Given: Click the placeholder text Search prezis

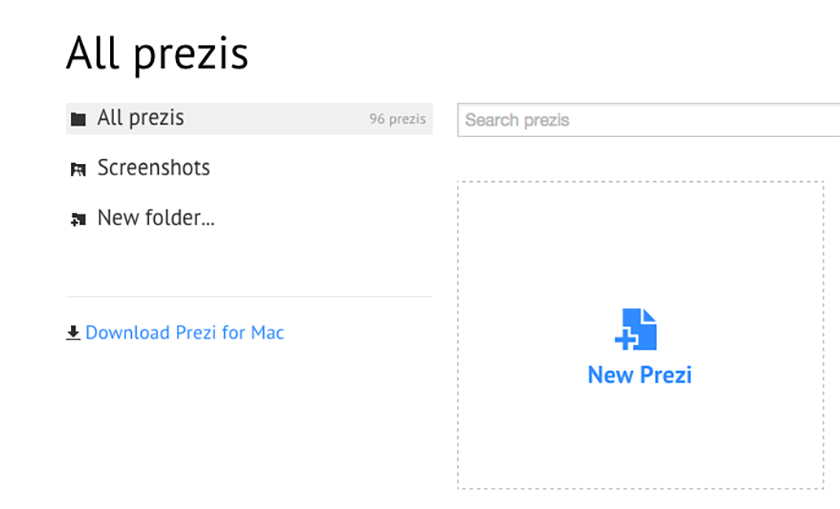Looking at the screenshot, I should click(x=517, y=120).
